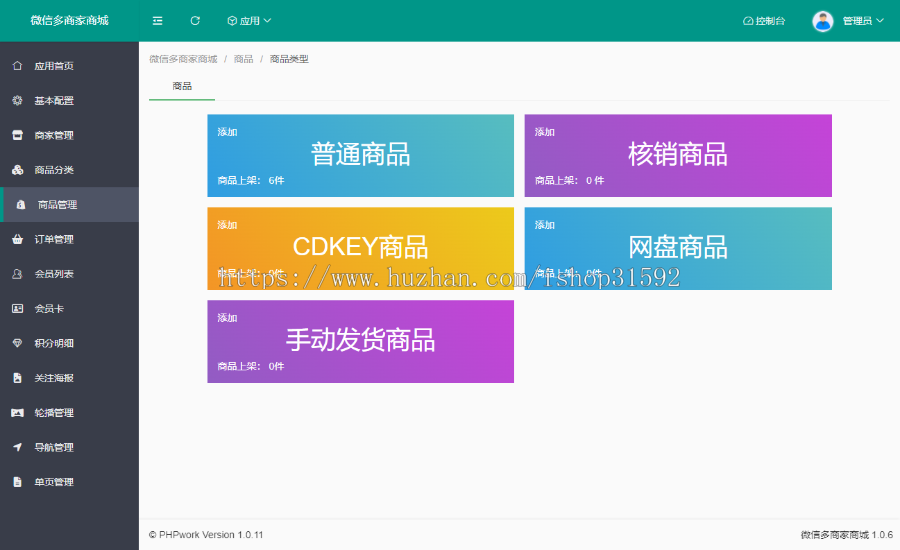This screenshot has width=900, height=550.
Task: Open the 控制台 console link
Action: click(764, 21)
